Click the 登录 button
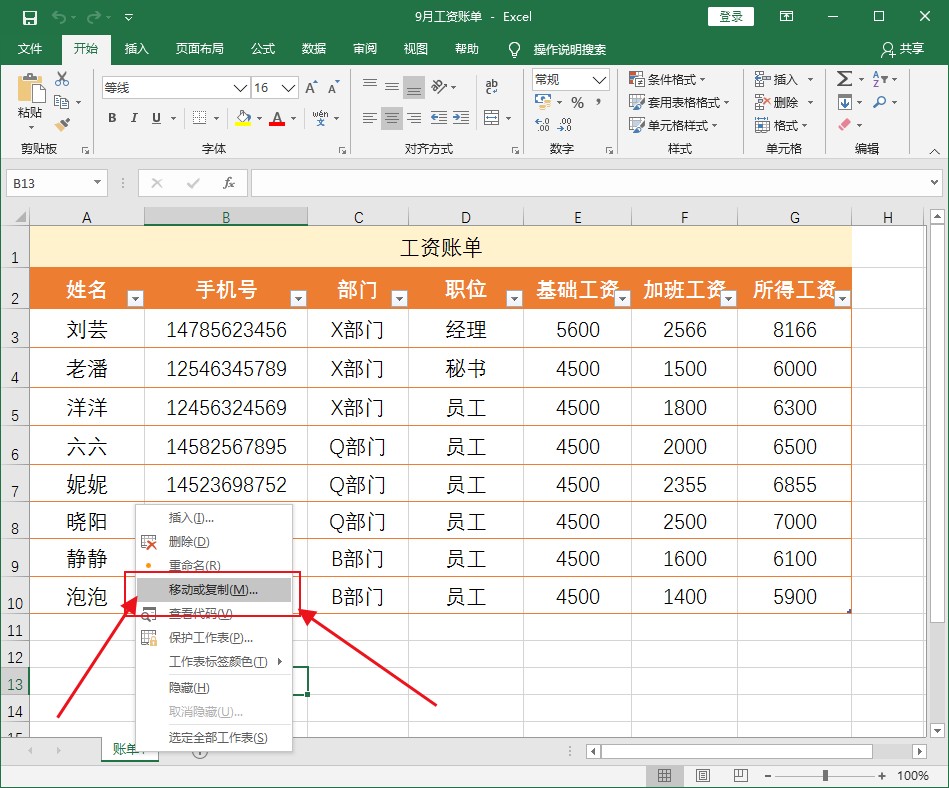Image resolution: width=949 pixels, height=788 pixels. click(x=731, y=16)
